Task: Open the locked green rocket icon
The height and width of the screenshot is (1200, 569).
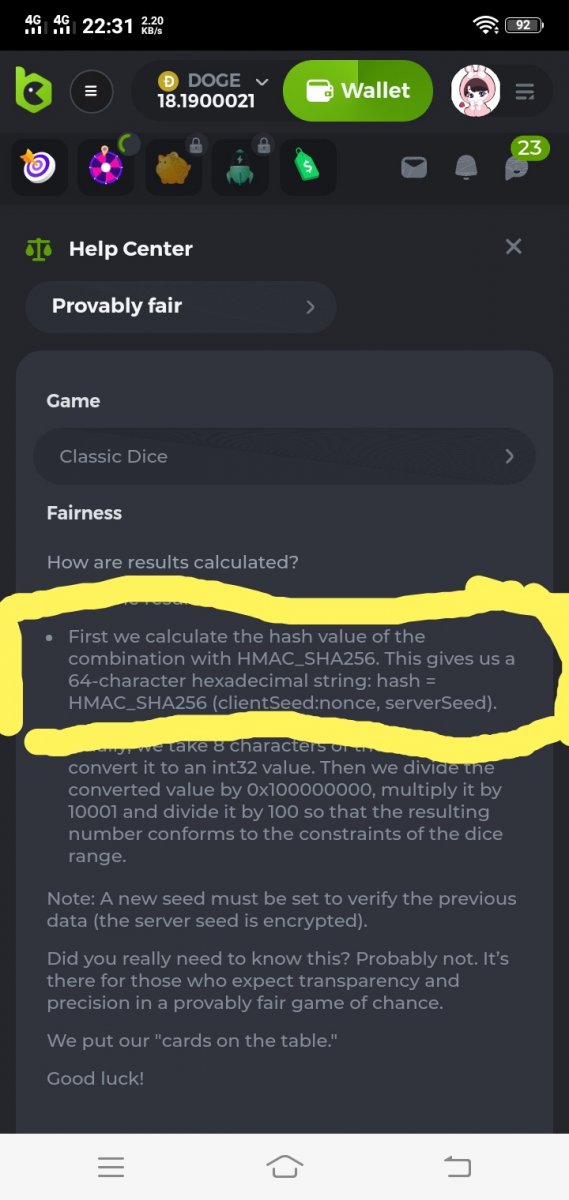Action: pyautogui.click(x=240, y=166)
